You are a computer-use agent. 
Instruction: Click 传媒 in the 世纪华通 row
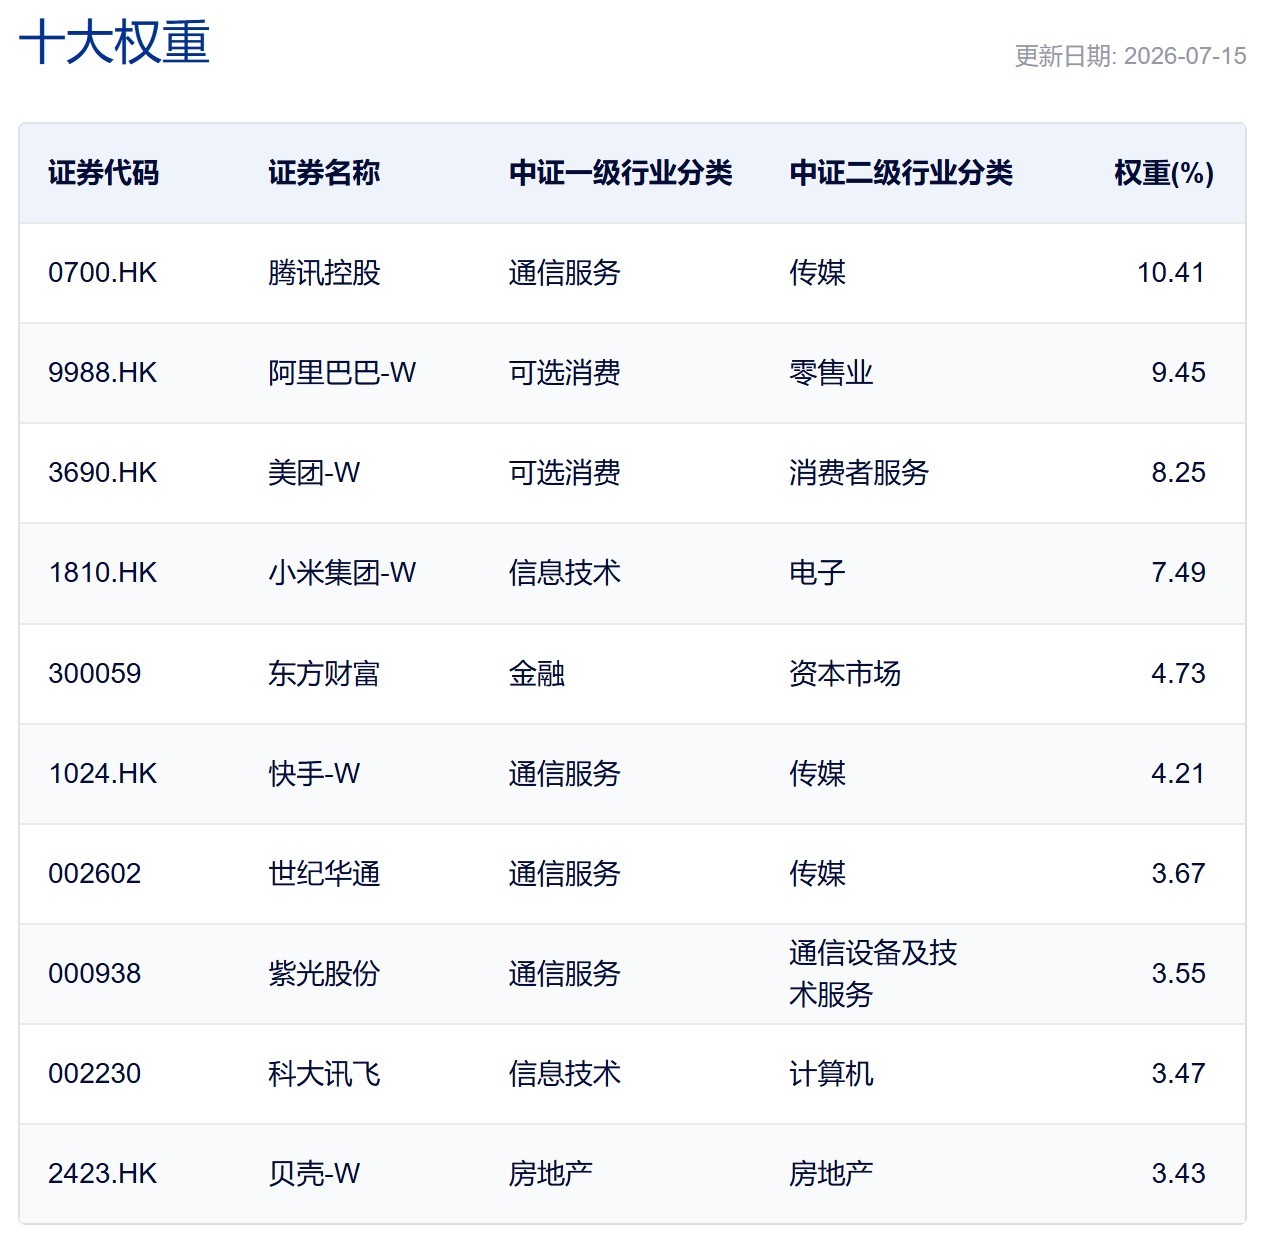point(817,874)
